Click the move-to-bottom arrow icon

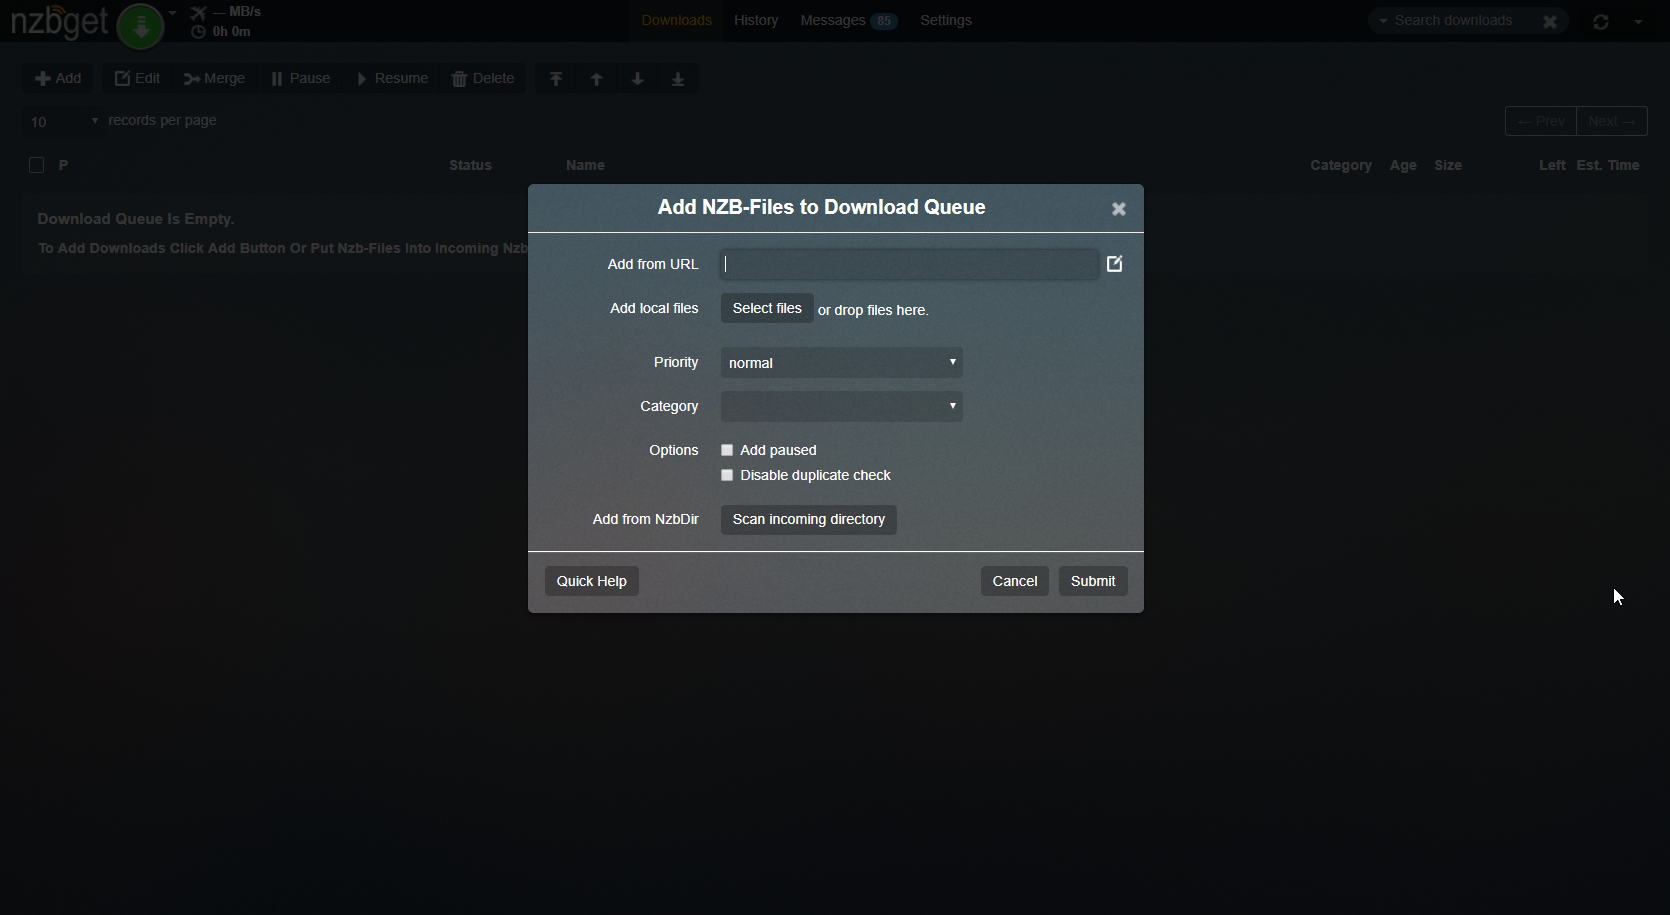coord(678,79)
